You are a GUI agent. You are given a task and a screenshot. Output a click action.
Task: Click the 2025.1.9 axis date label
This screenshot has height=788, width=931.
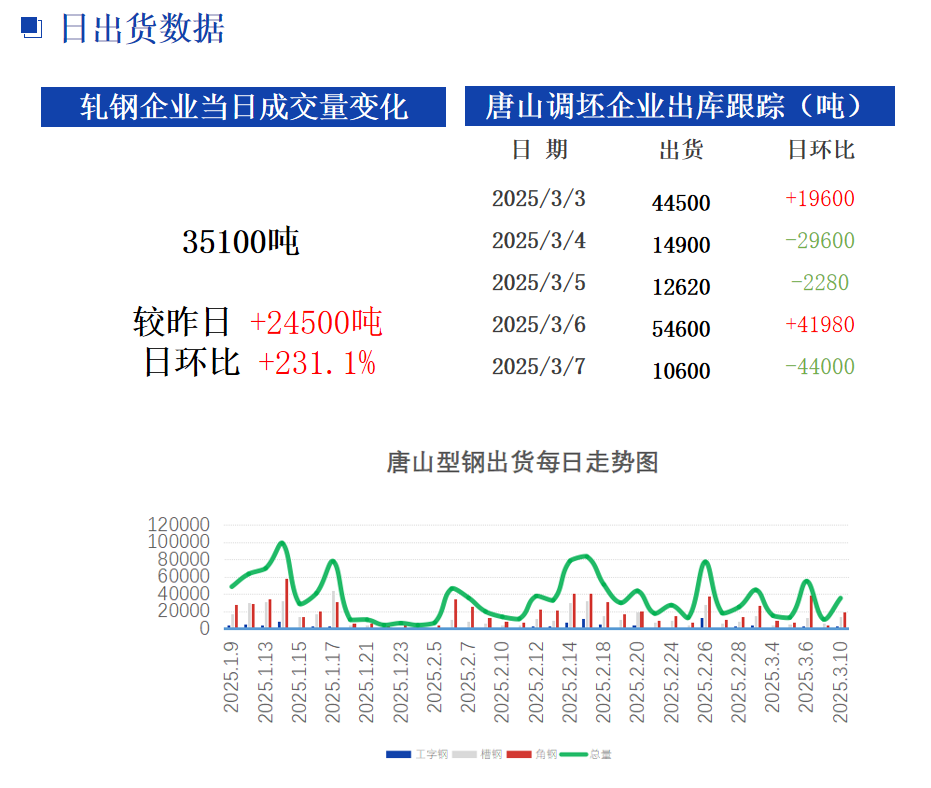click(x=232, y=678)
